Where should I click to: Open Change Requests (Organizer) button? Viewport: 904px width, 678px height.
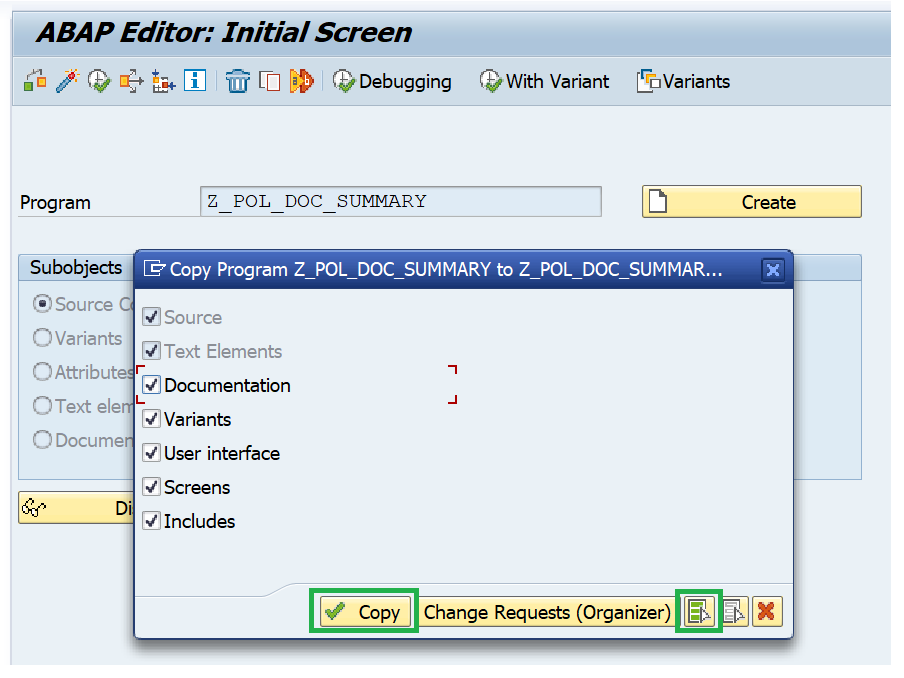tap(547, 612)
